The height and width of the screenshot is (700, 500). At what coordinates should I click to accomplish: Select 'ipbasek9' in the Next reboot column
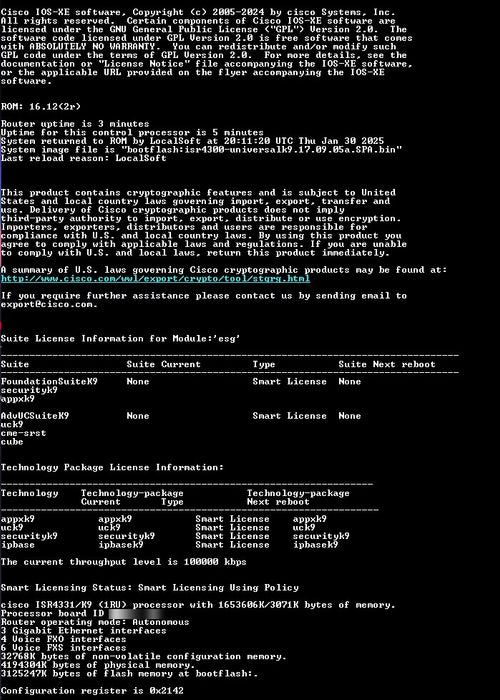(x=316, y=545)
